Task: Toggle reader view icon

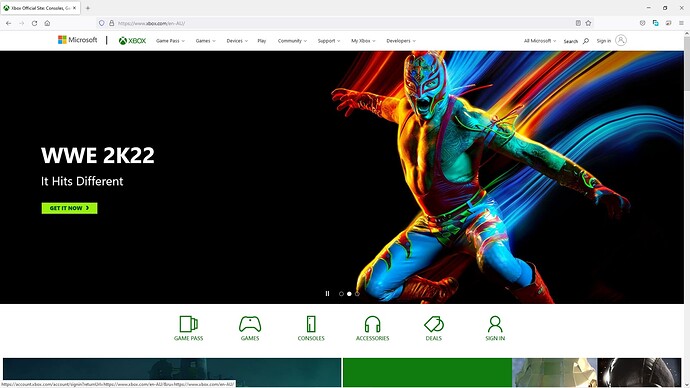Action: [x=578, y=23]
